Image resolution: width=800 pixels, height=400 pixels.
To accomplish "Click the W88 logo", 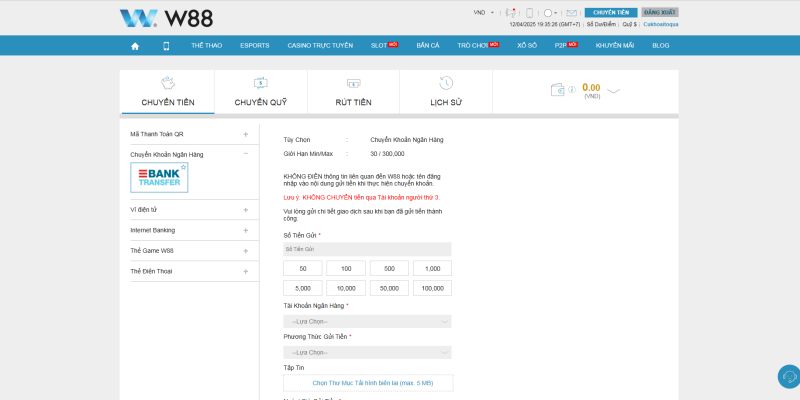I will click(x=166, y=18).
